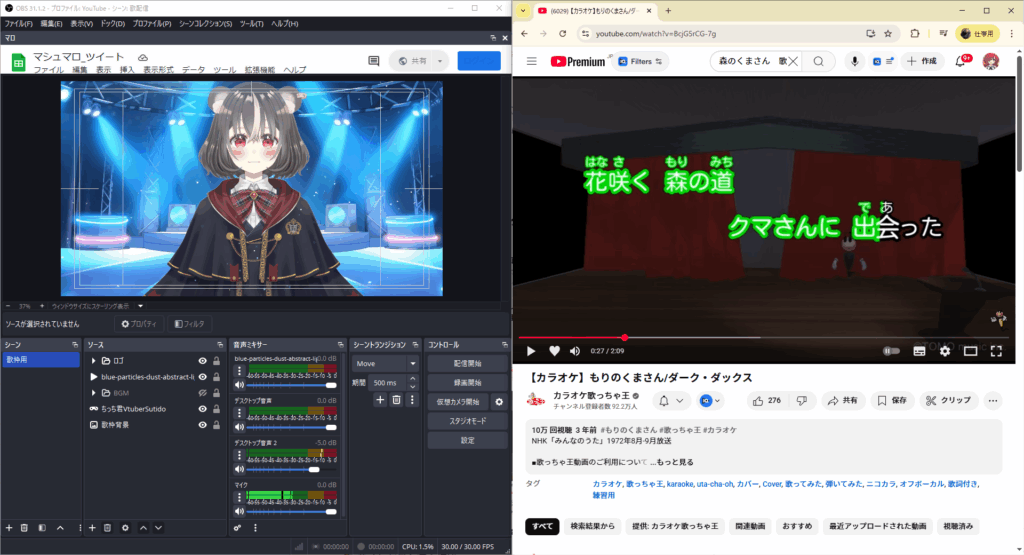Show the hidden BGM source group
This screenshot has height=555, width=1024.
coord(202,393)
